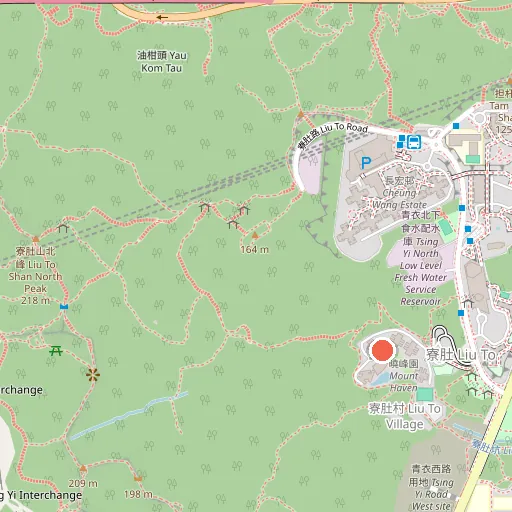Click the 164 m elevation label

click(254, 249)
